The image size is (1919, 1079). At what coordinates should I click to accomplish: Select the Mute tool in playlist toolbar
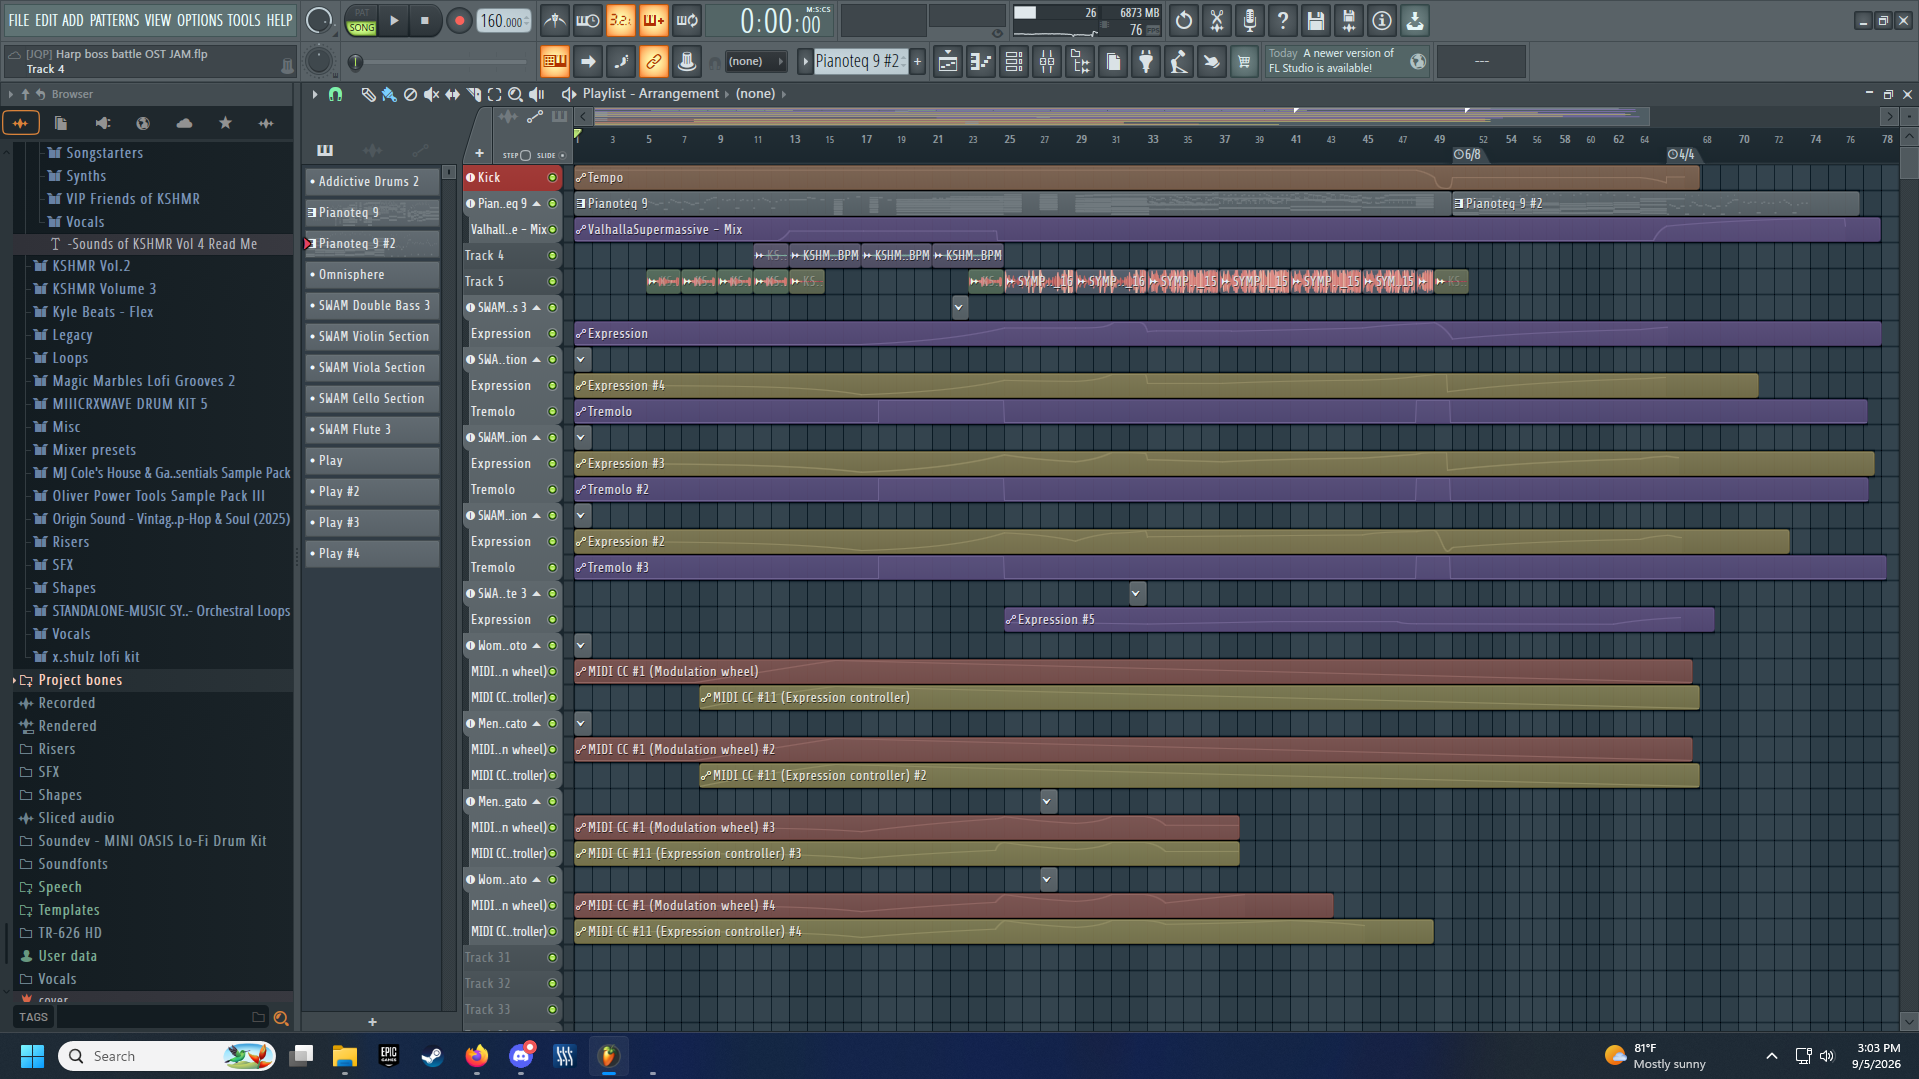[431, 94]
